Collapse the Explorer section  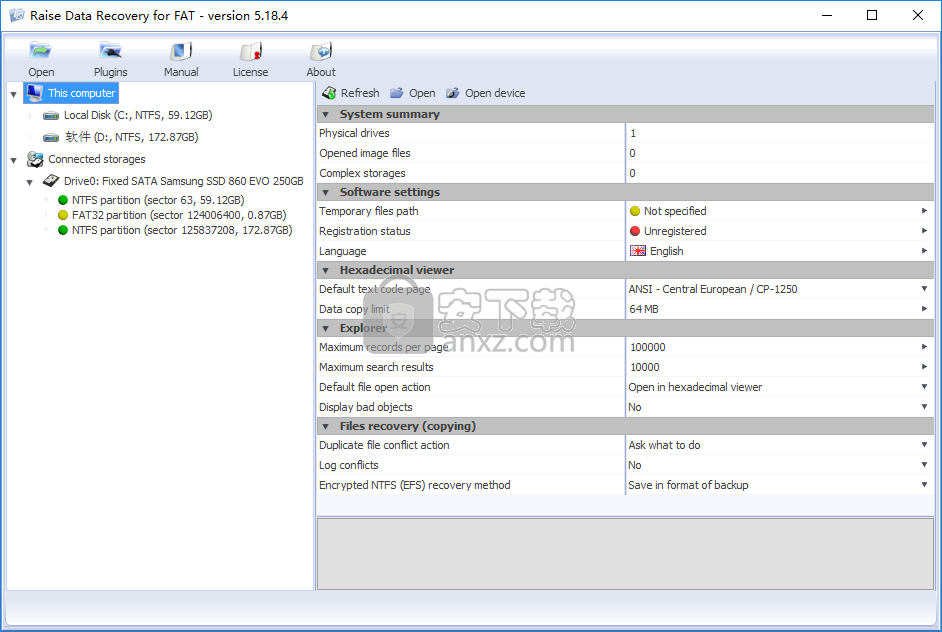(326, 329)
